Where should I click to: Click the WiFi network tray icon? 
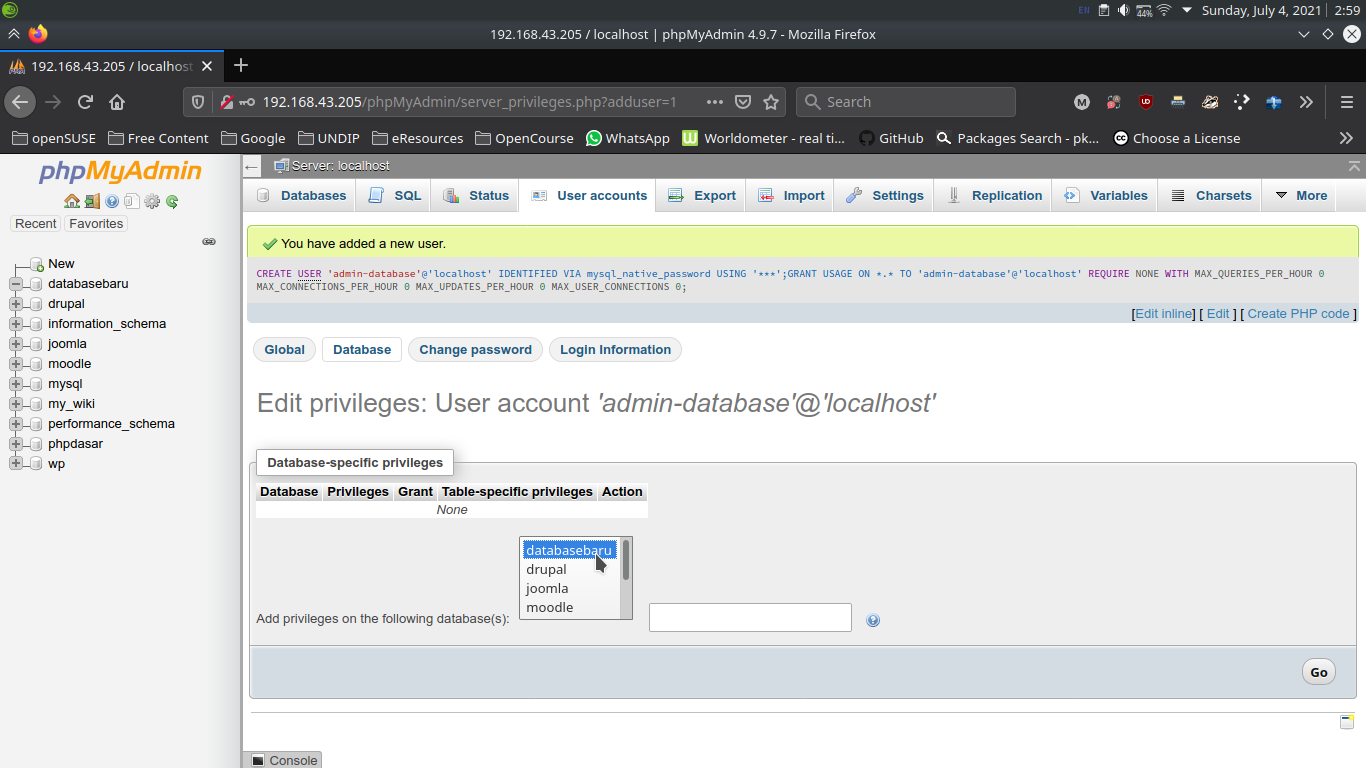pos(1164,10)
